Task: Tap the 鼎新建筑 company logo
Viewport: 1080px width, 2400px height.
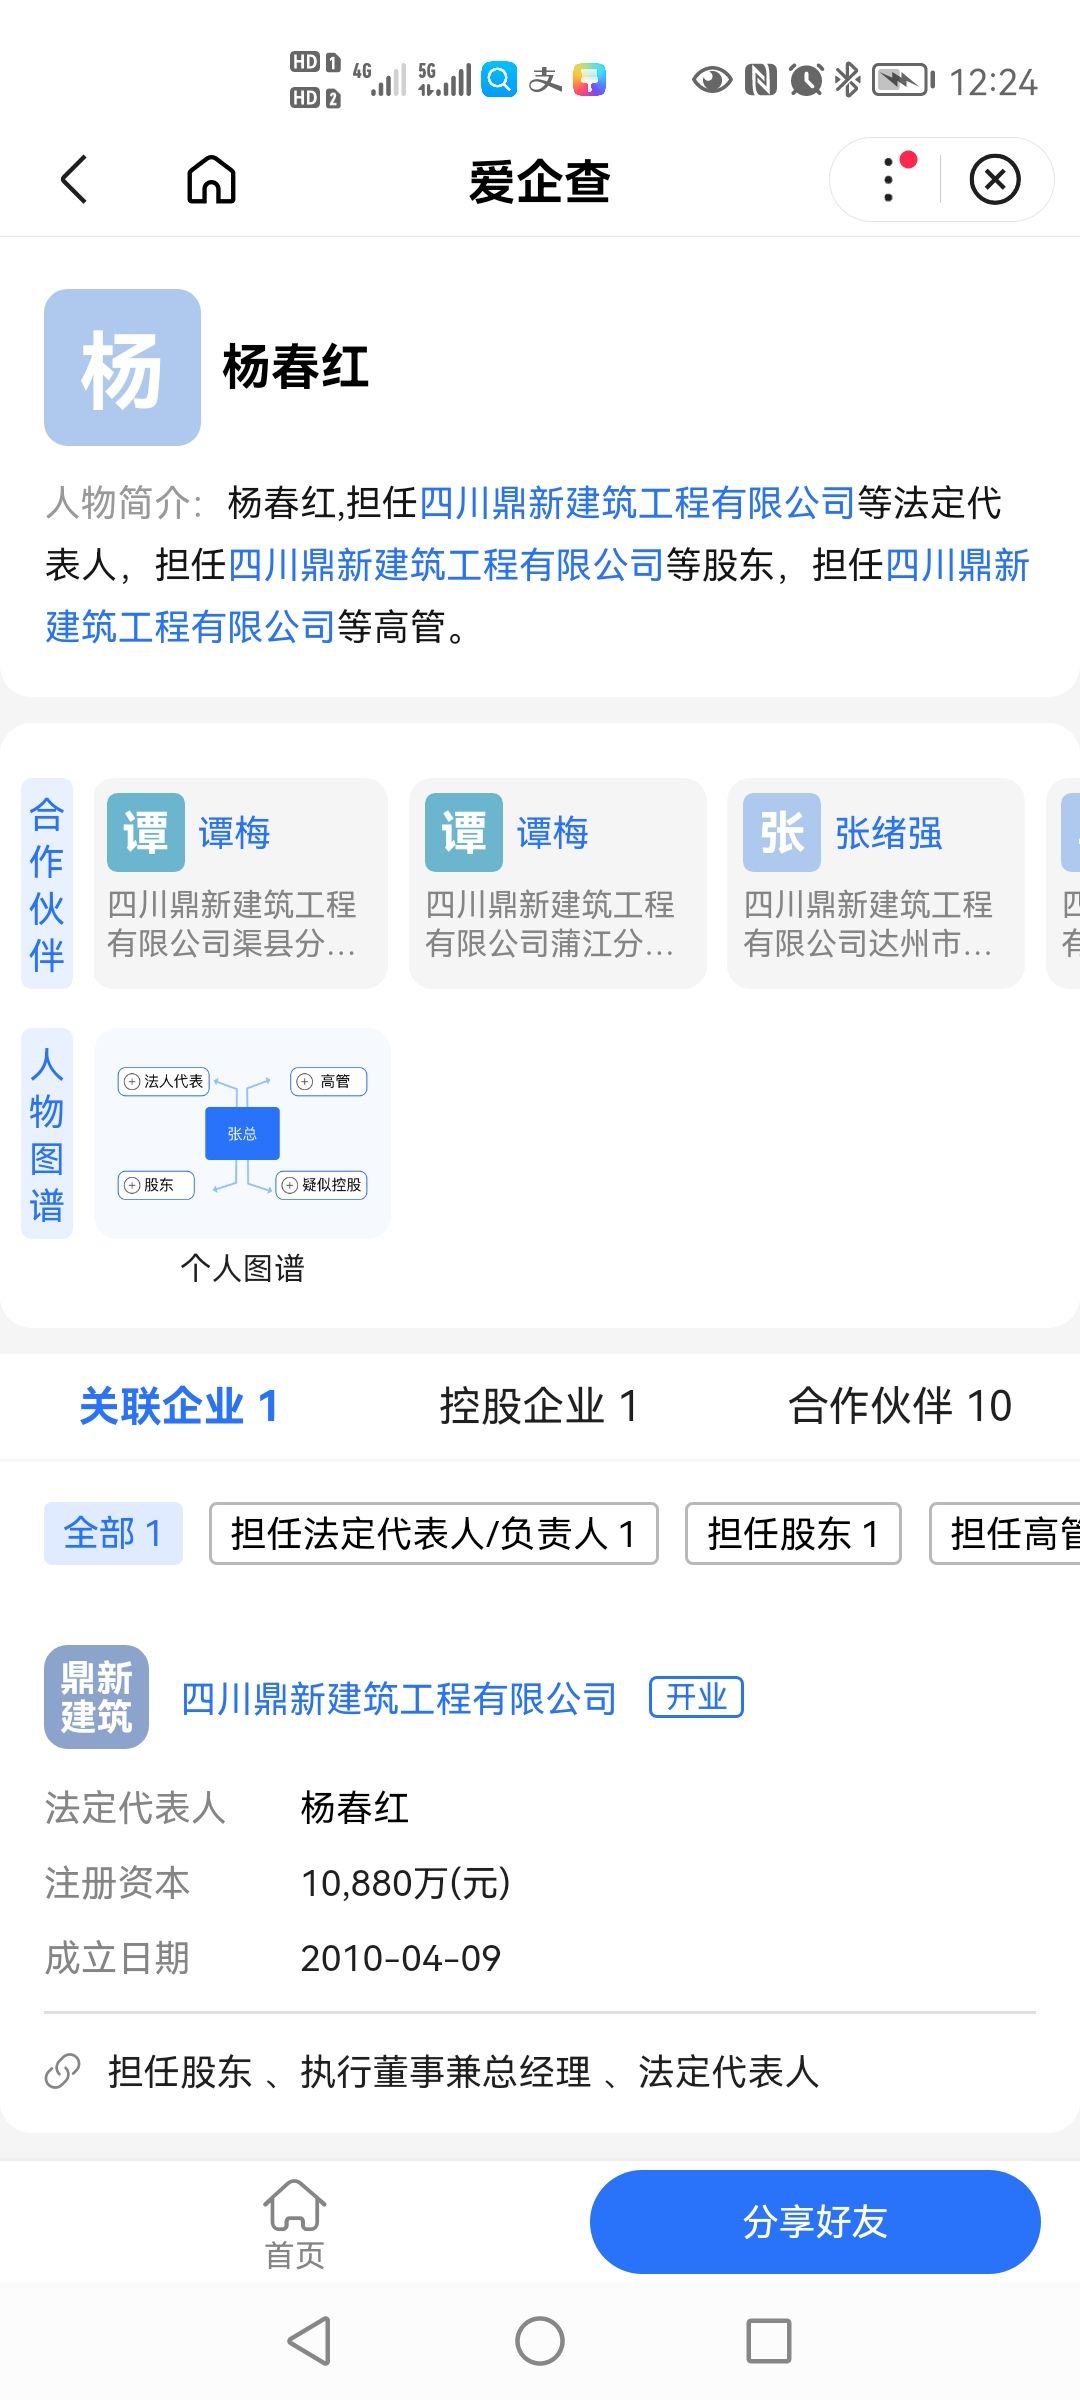Action: tap(96, 1697)
